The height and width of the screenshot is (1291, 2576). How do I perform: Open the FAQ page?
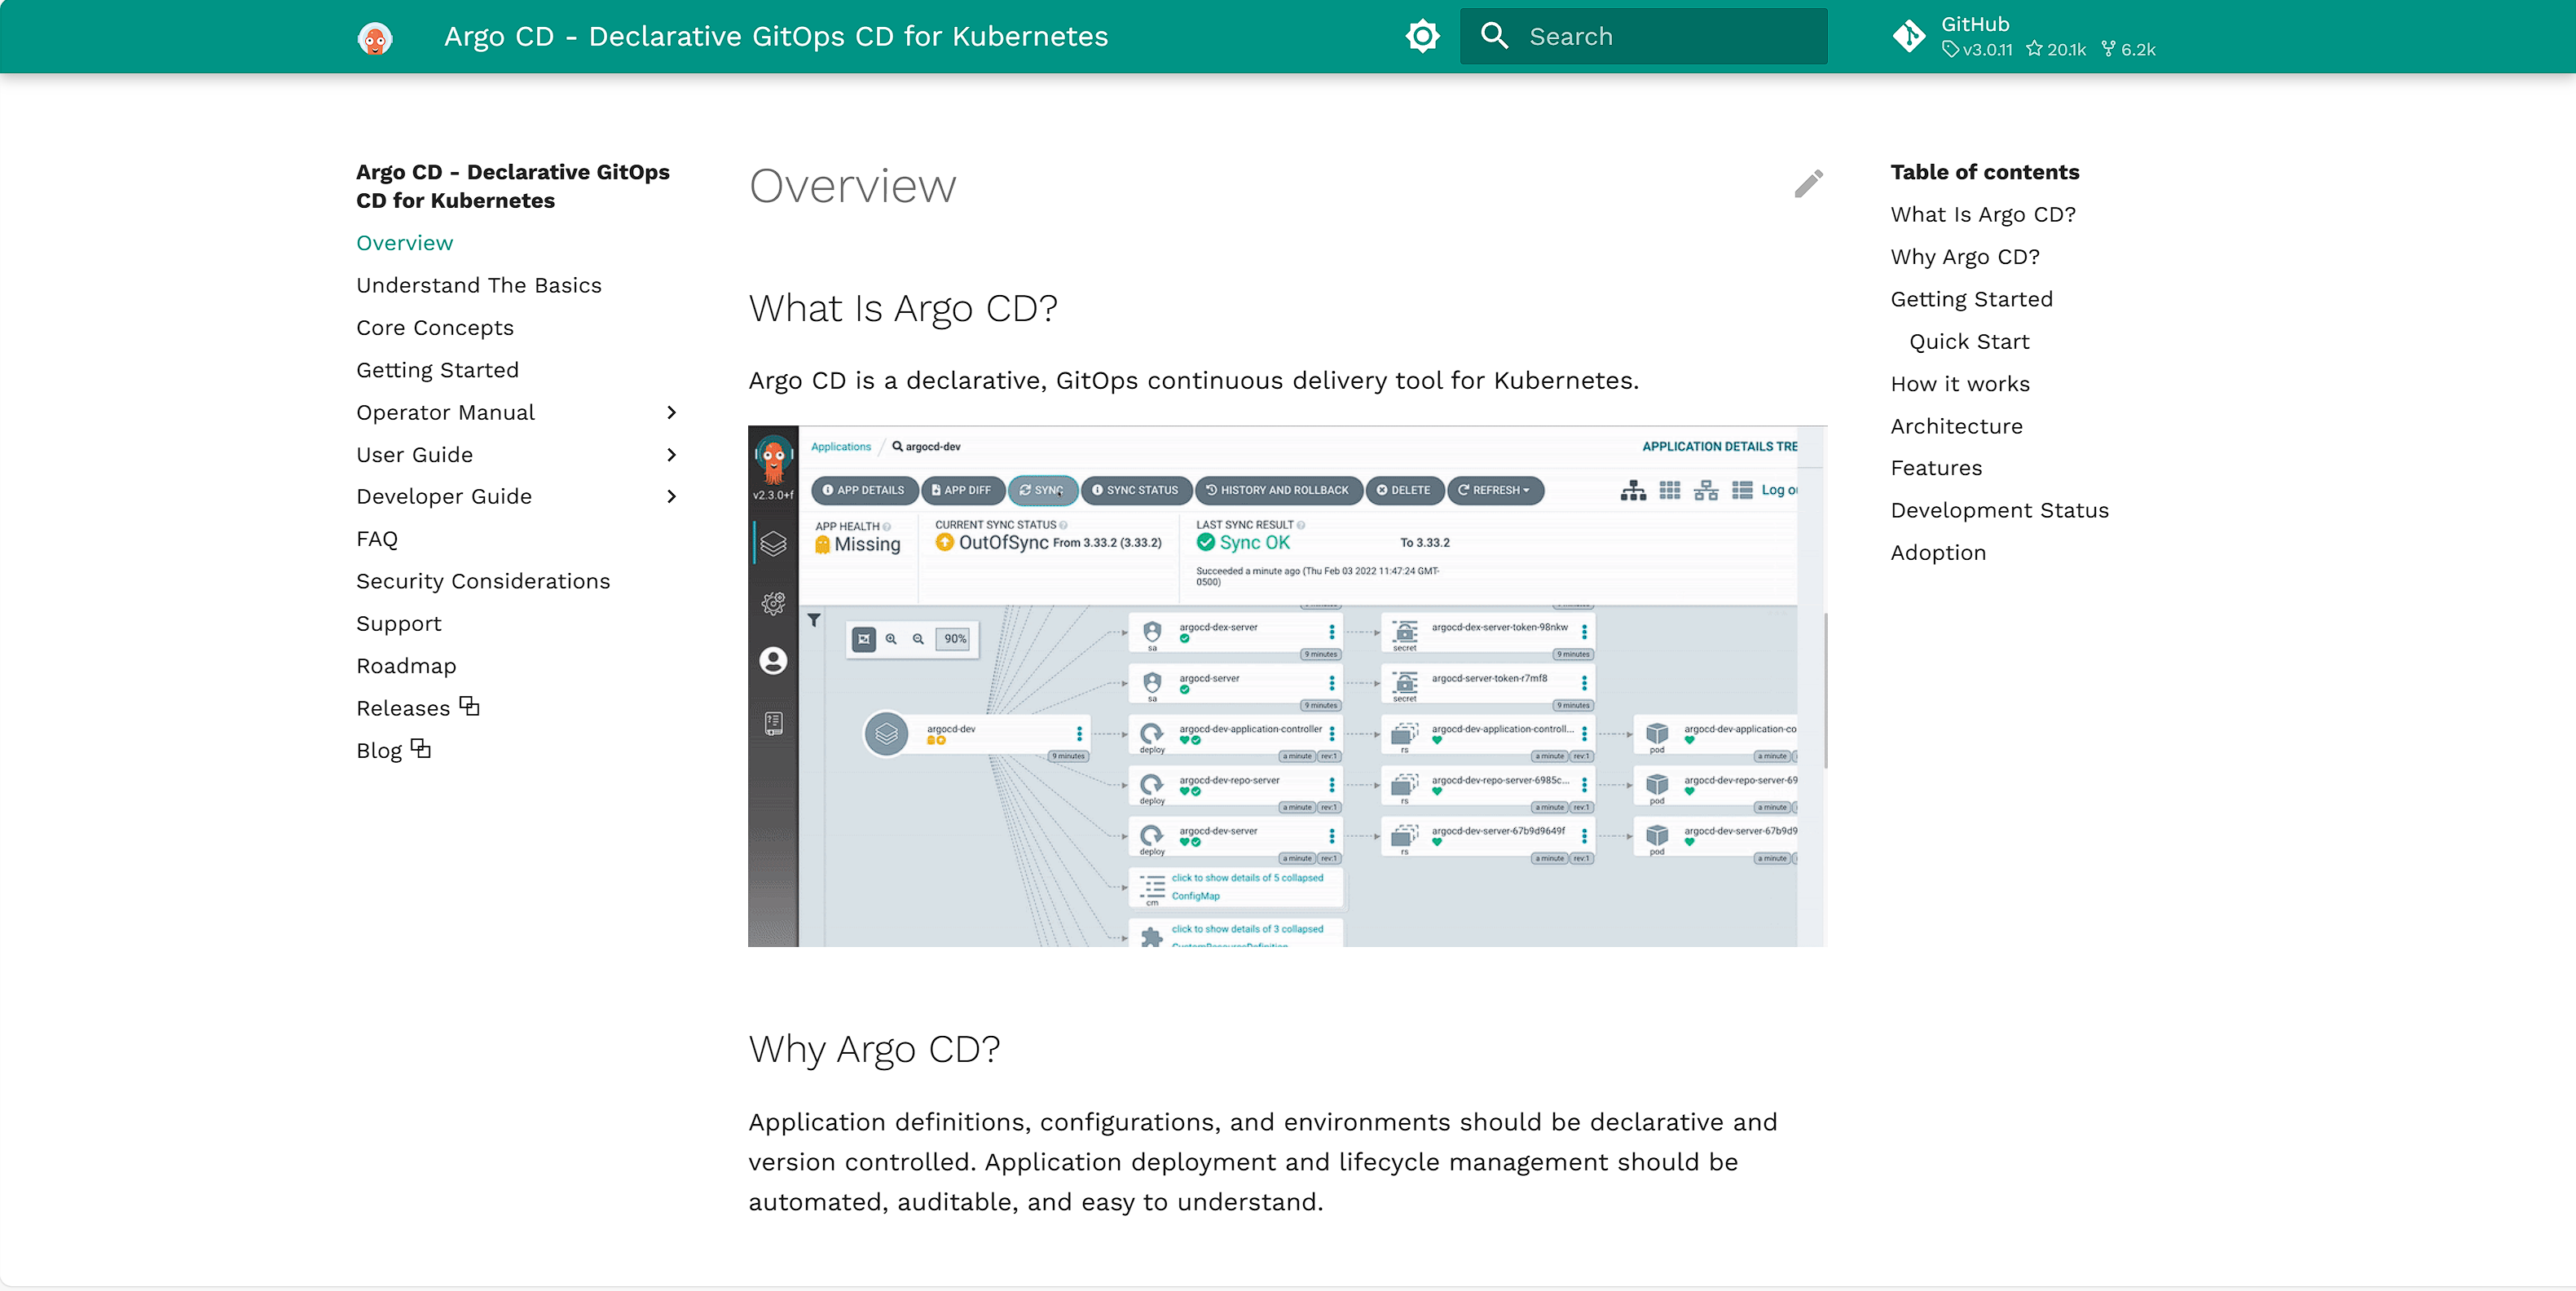click(x=377, y=539)
